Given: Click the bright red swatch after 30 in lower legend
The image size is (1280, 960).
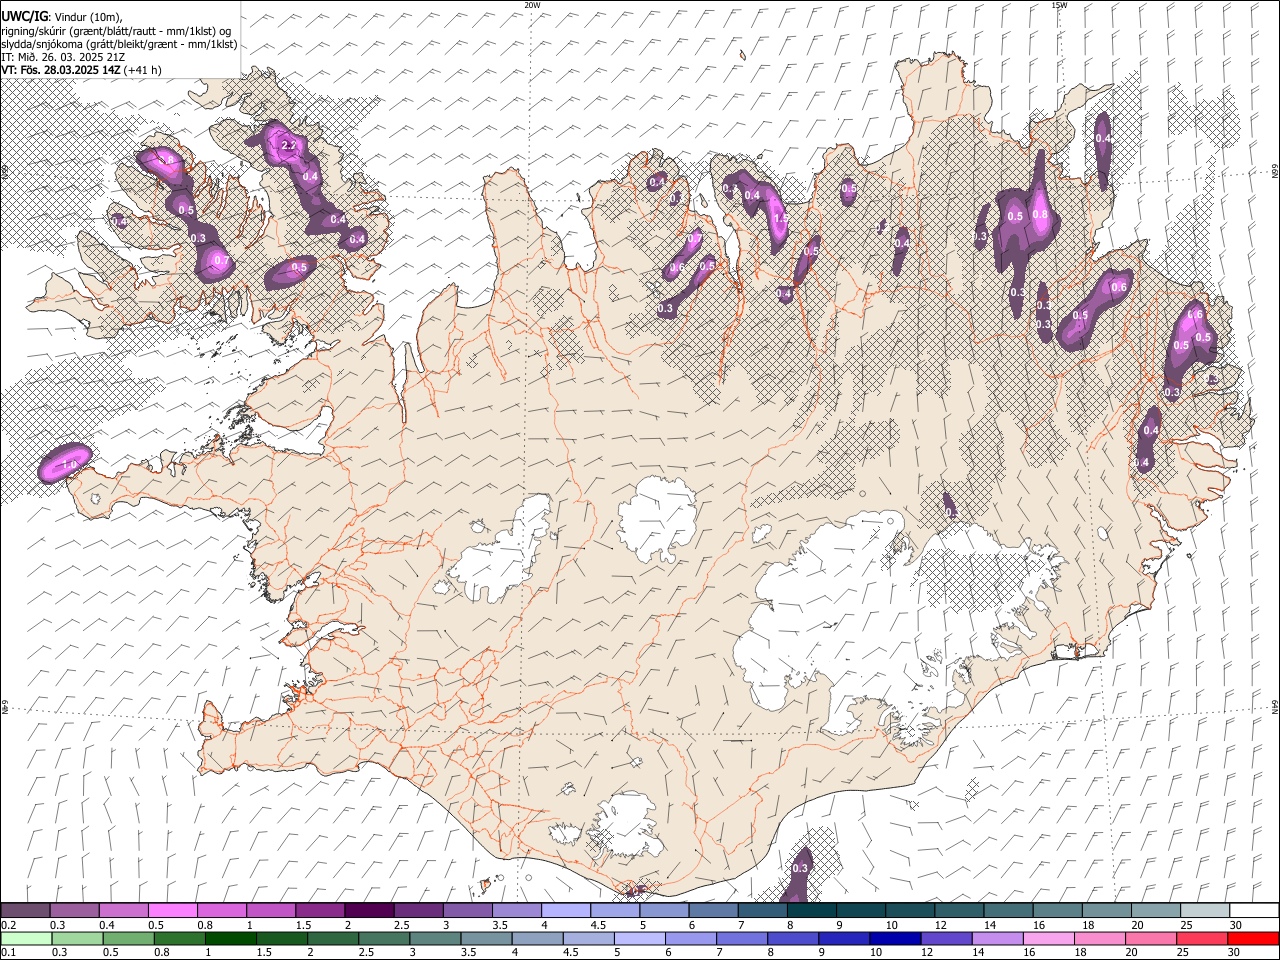Looking at the screenshot, I should point(1253,938).
